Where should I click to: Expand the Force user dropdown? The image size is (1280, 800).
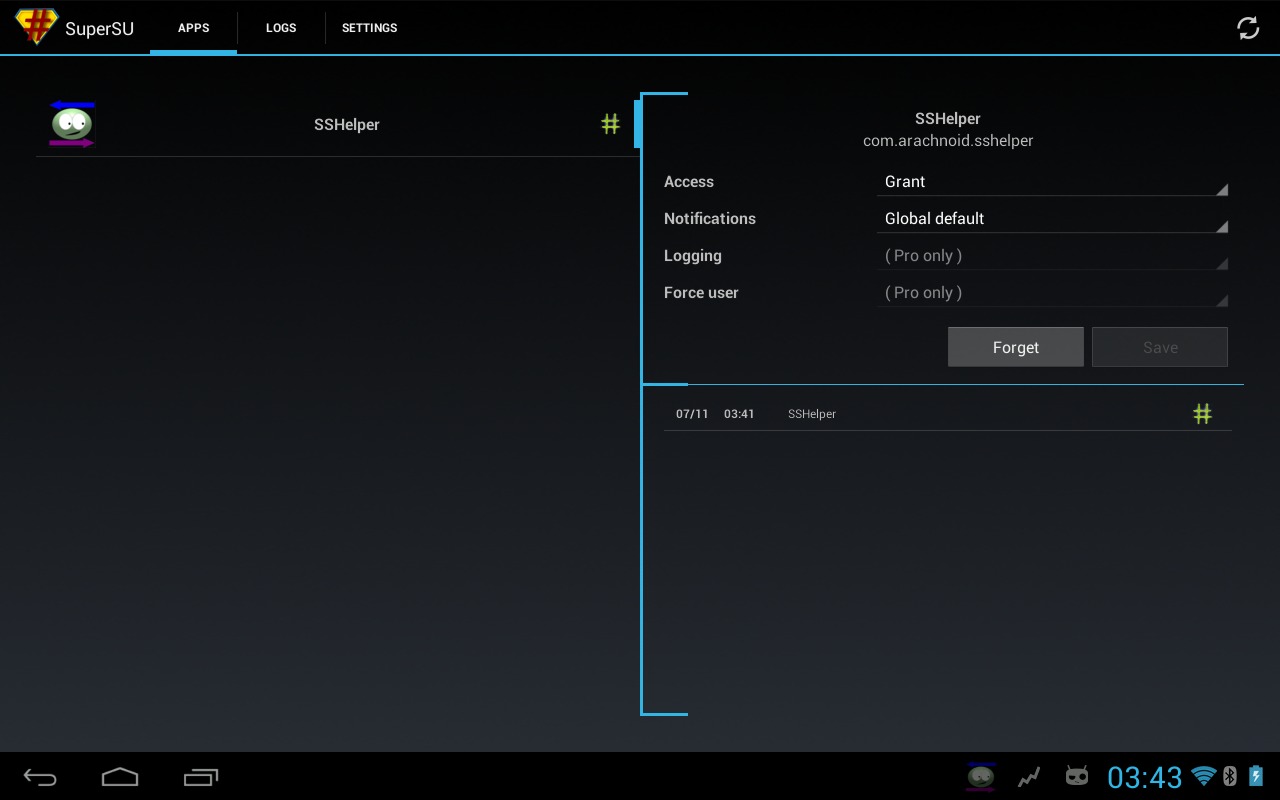tap(1051, 293)
